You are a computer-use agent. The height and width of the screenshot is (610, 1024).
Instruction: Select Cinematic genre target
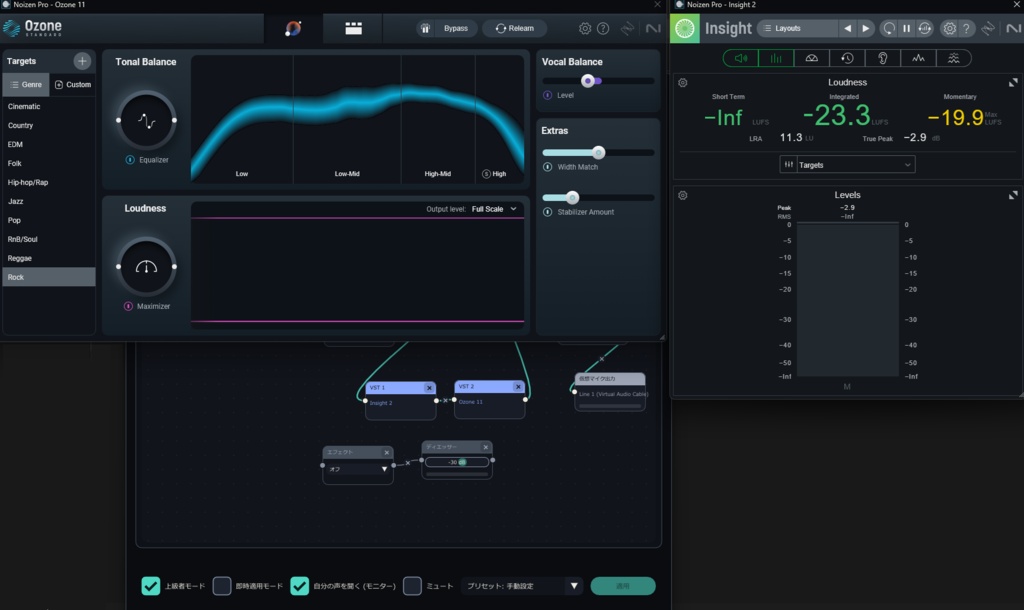tap(49, 106)
